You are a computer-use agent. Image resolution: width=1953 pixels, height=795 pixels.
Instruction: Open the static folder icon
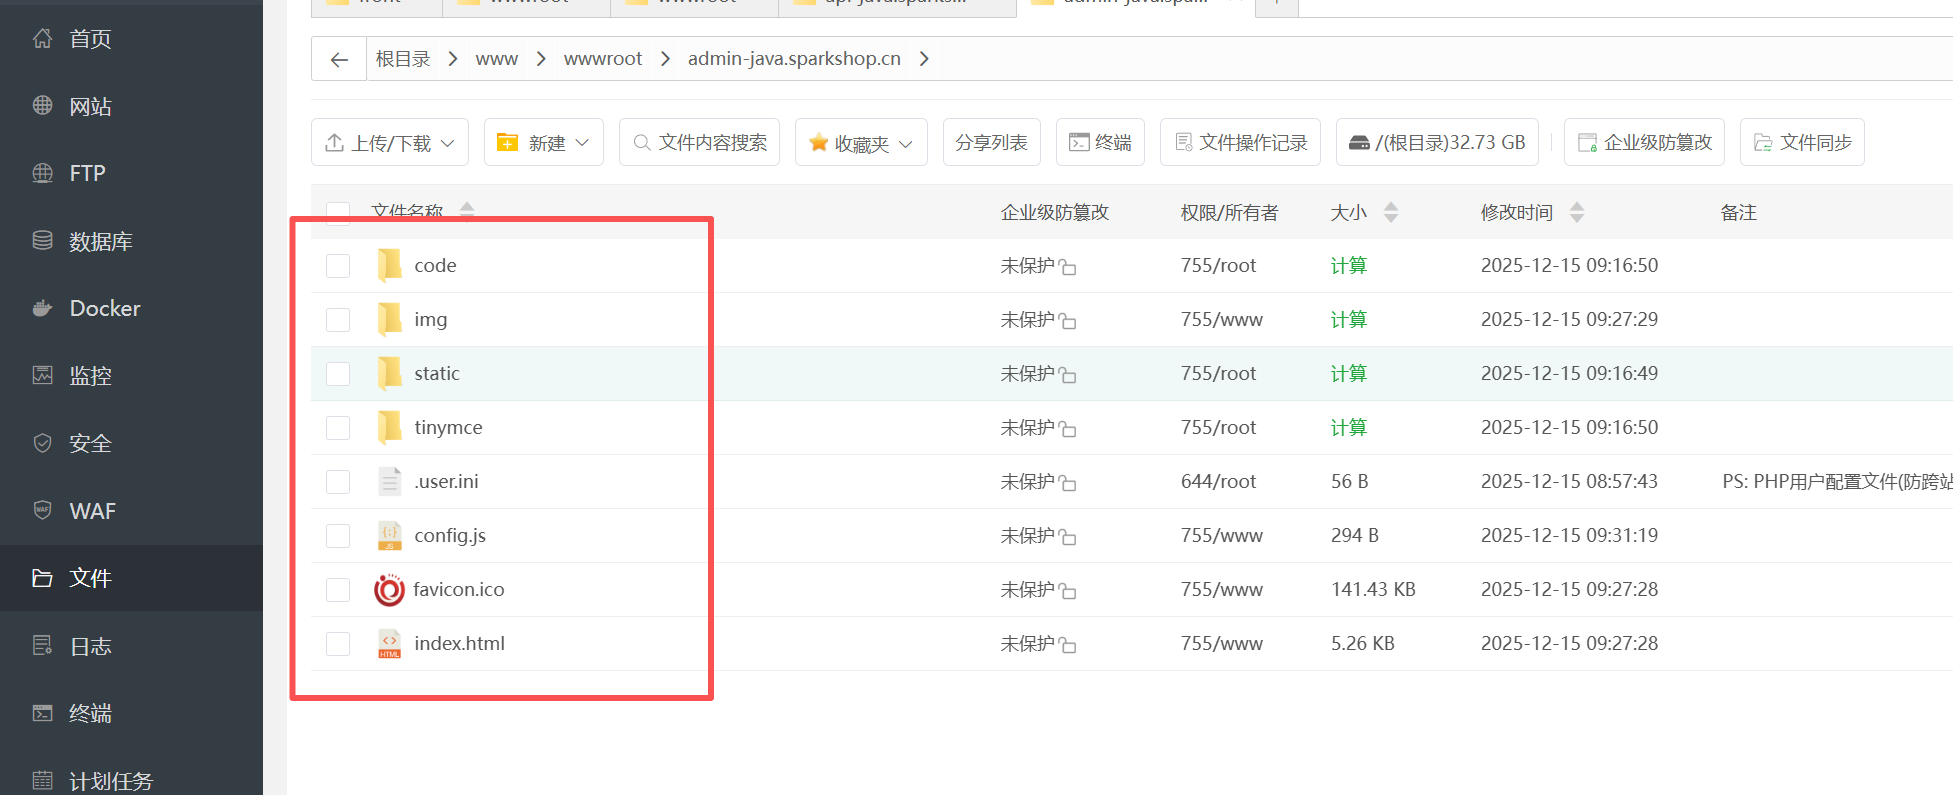(x=389, y=374)
